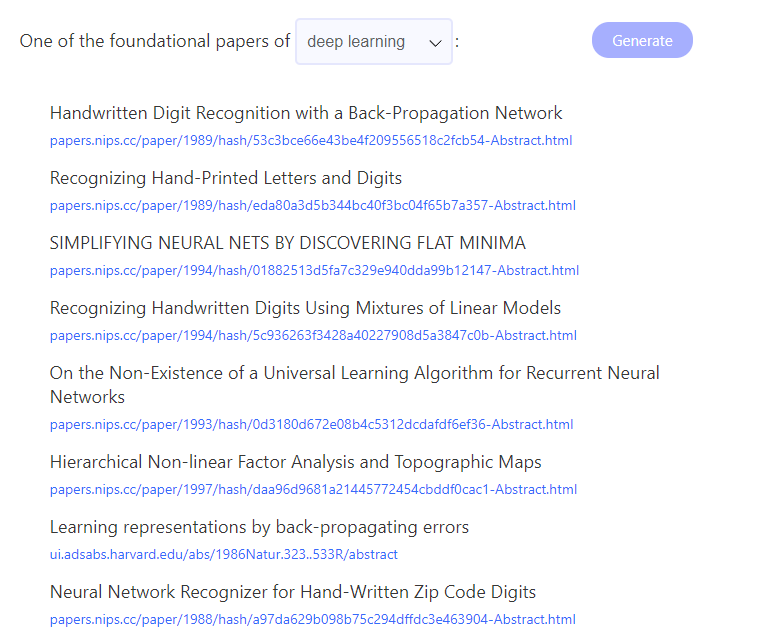Image resolution: width=766 pixels, height=639 pixels.
Task: Open the ui.adsabs.harvard.edu 1986Natur abstract link
Action: (x=224, y=554)
